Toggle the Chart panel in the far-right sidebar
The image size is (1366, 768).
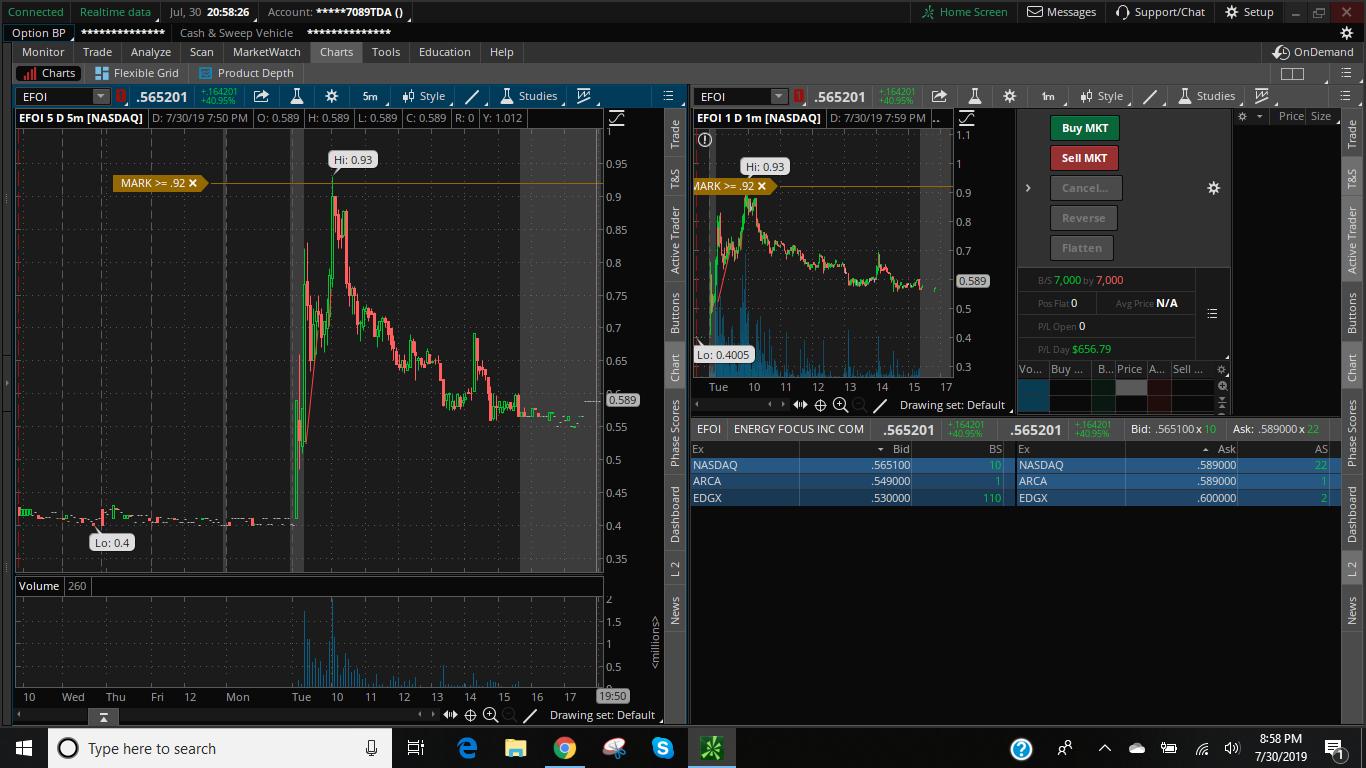pyautogui.click(x=1352, y=368)
